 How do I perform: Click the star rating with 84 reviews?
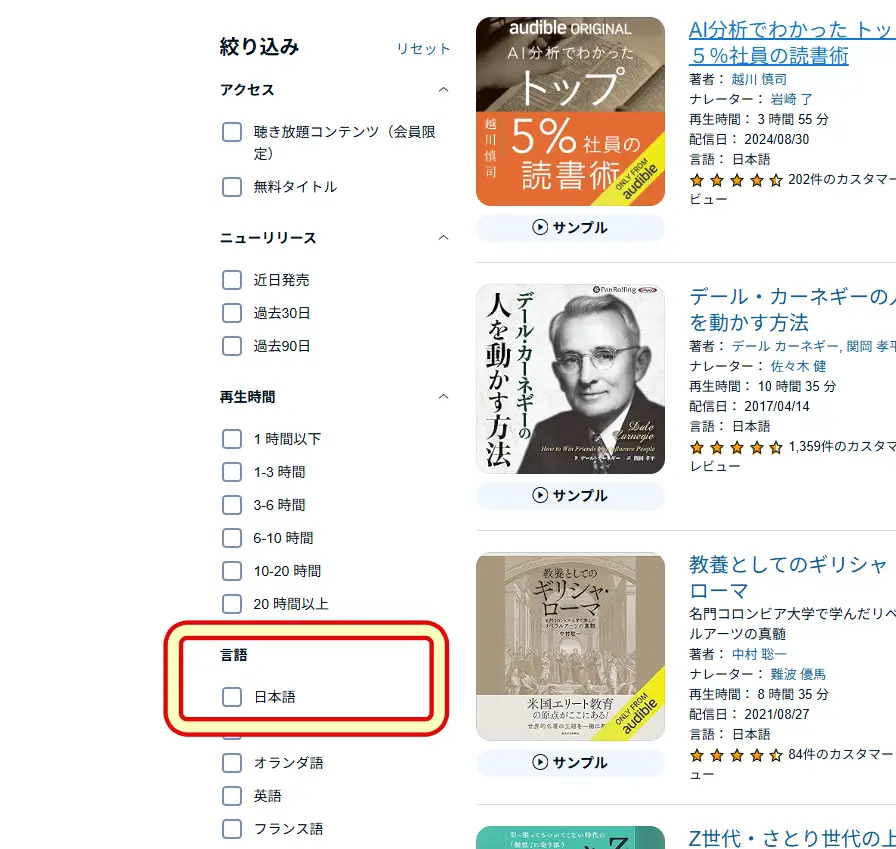(x=736, y=755)
